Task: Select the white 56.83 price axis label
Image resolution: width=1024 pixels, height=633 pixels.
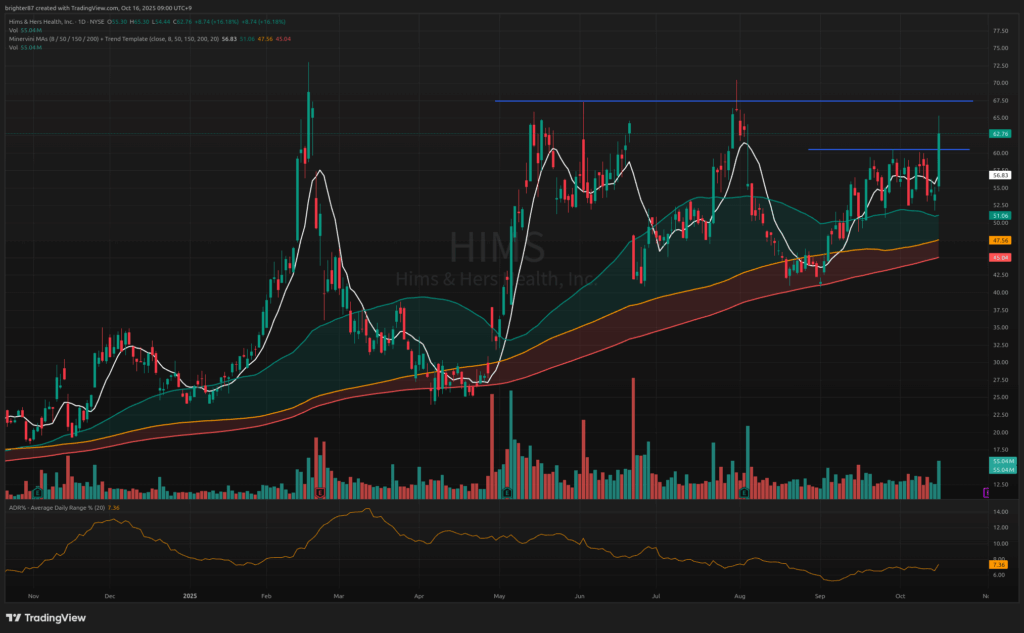Action: coord(999,175)
